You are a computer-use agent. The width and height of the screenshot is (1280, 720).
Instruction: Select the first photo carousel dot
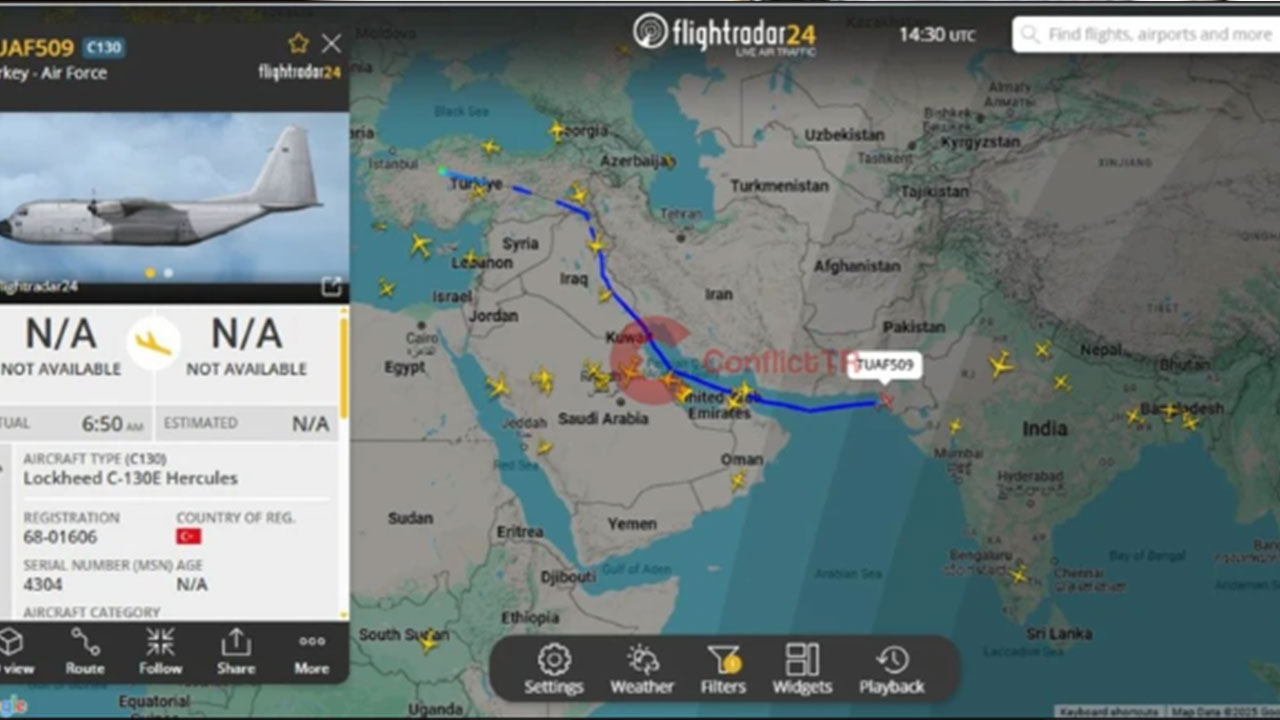(x=150, y=272)
